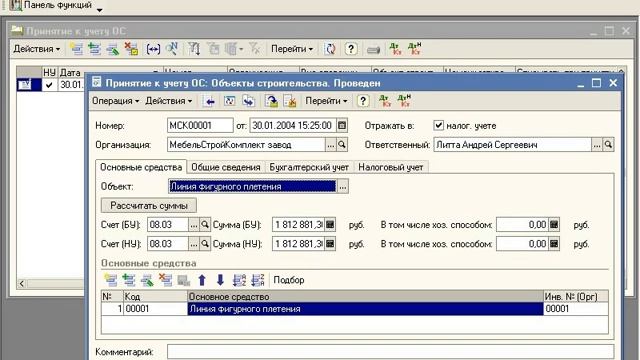Switch to the Бухгалтерский учет tab
The width and height of the screenshot is (640, 360).
[309, 167]
